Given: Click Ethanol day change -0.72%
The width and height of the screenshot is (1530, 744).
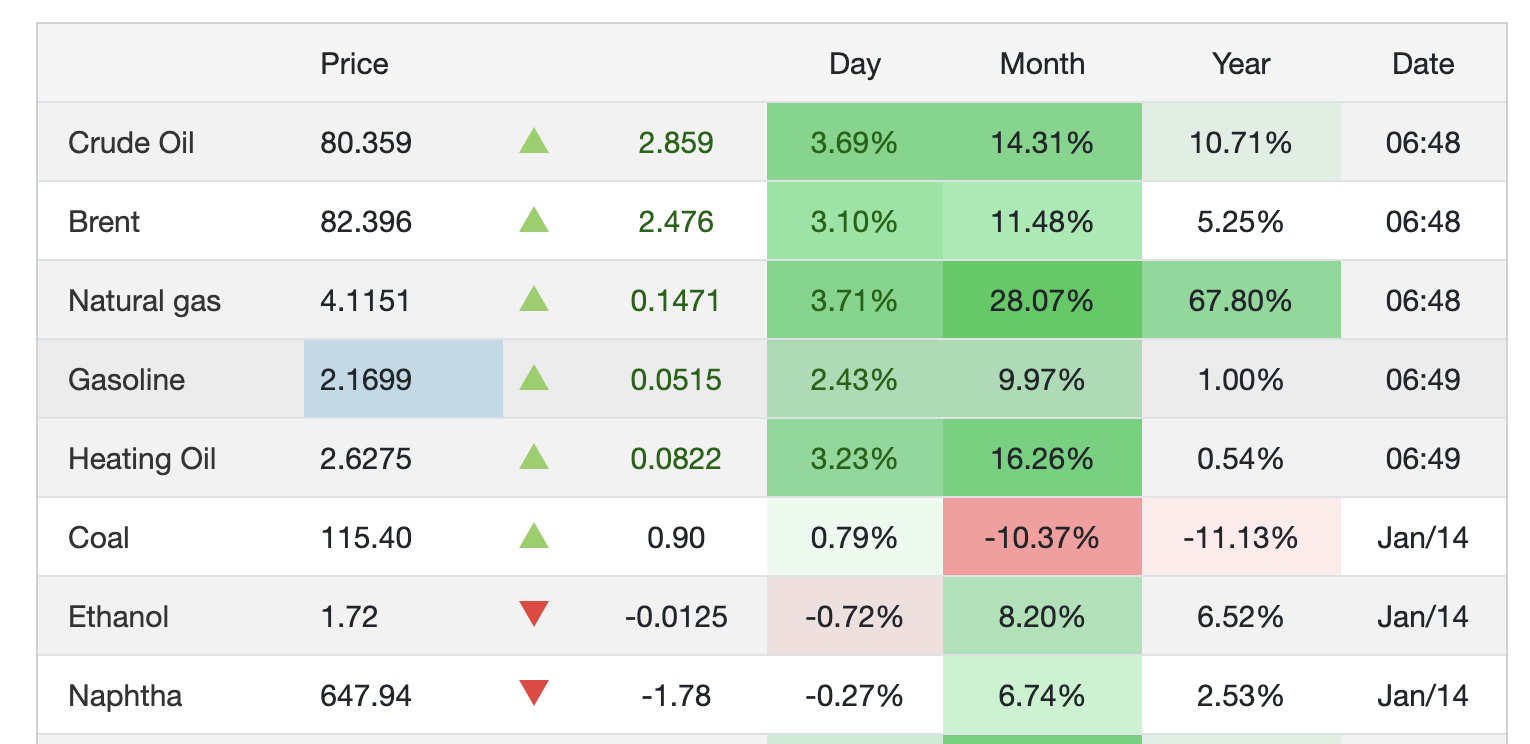Looking at the screenshot, I should 854,616.
